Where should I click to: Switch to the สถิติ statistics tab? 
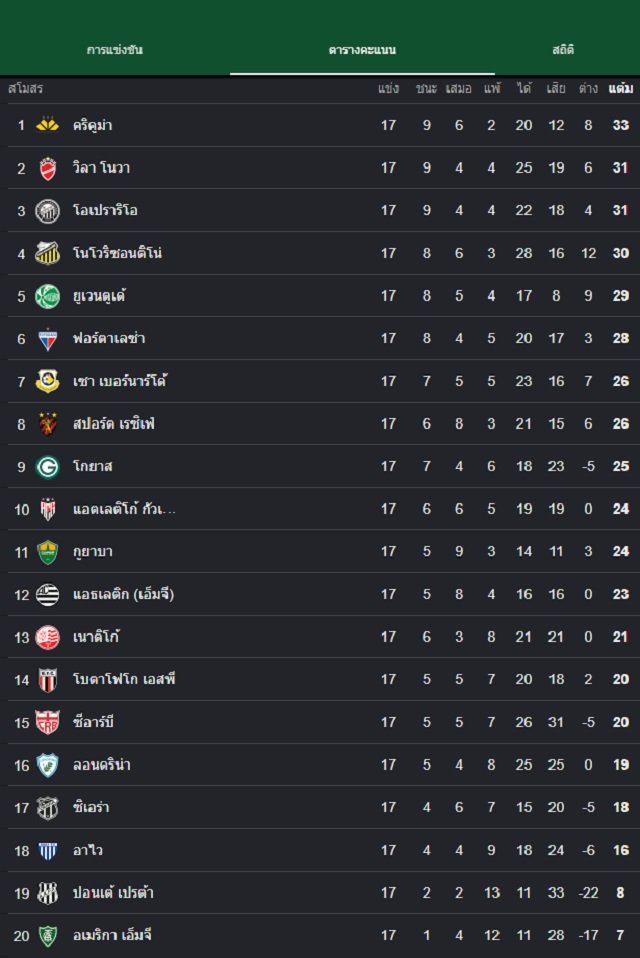tap(563, 49)
